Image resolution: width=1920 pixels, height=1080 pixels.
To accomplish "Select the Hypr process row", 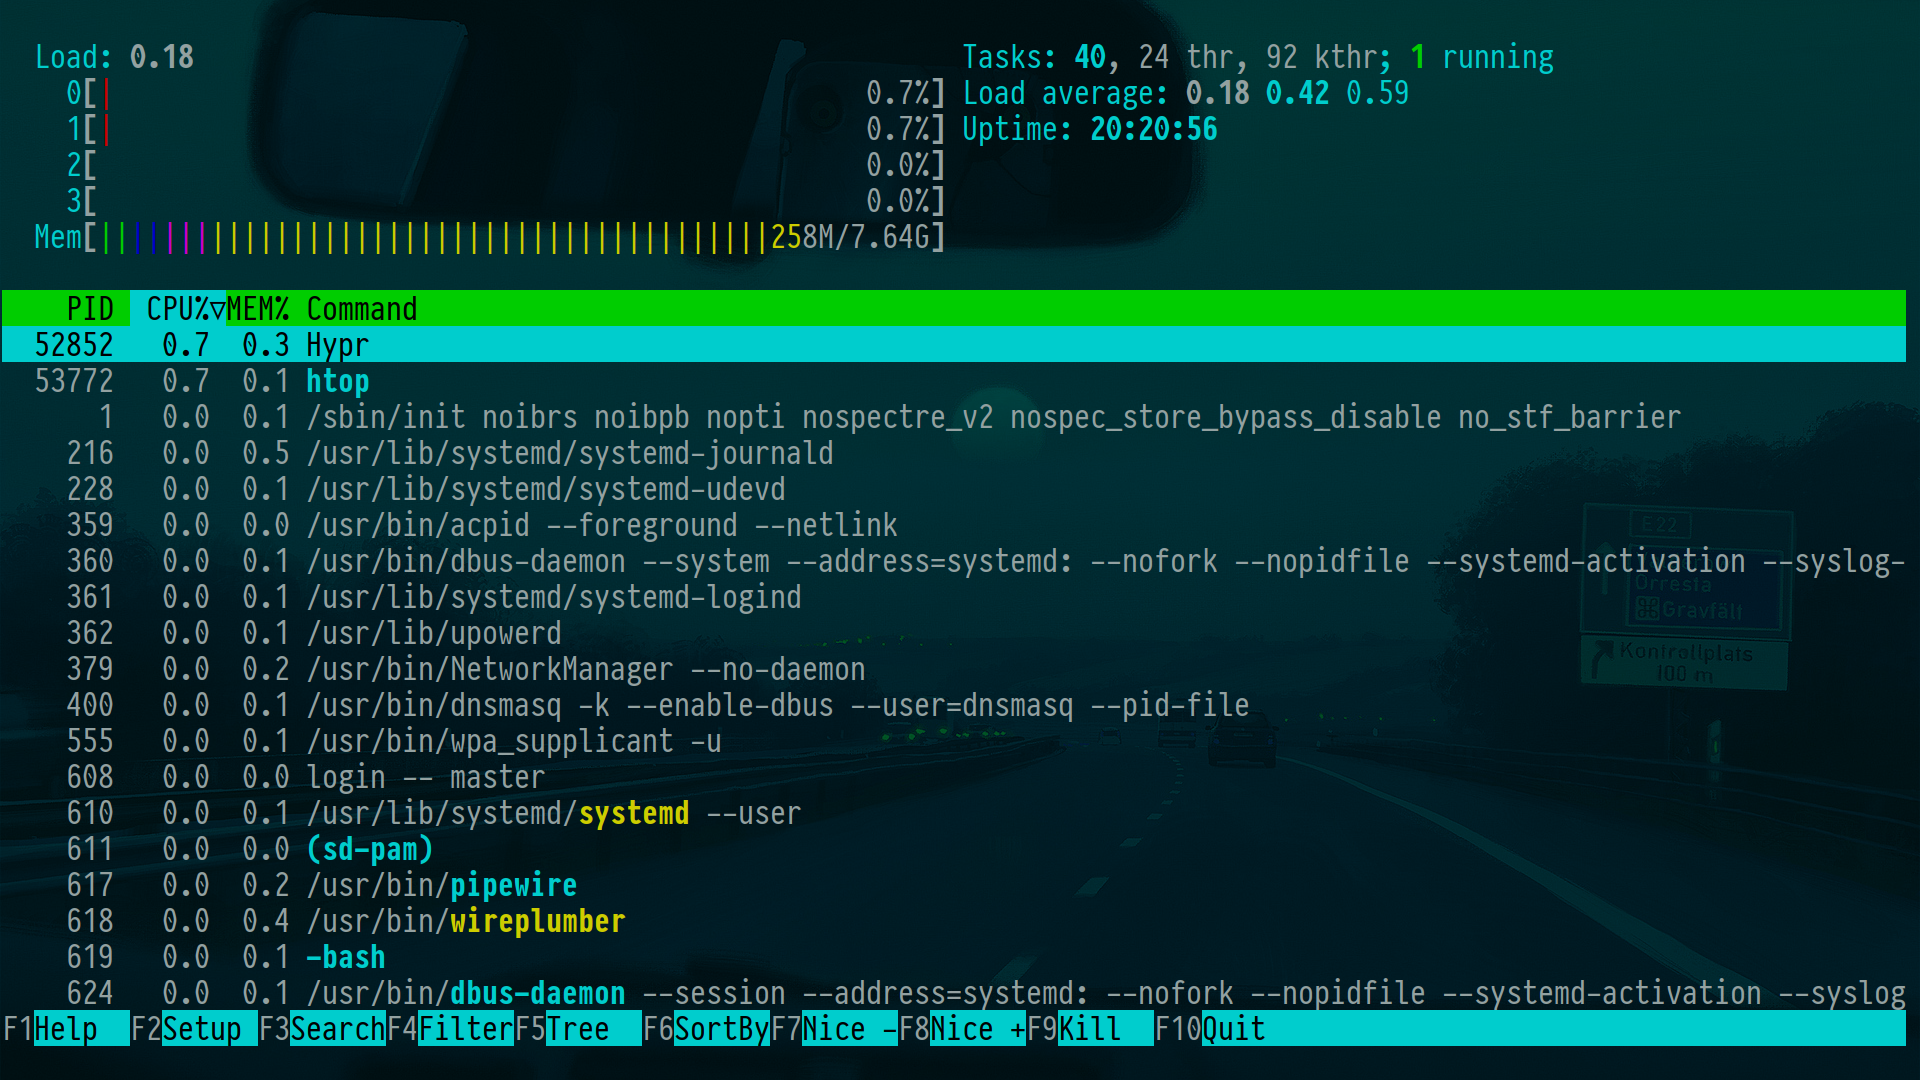I will (954, 344).
